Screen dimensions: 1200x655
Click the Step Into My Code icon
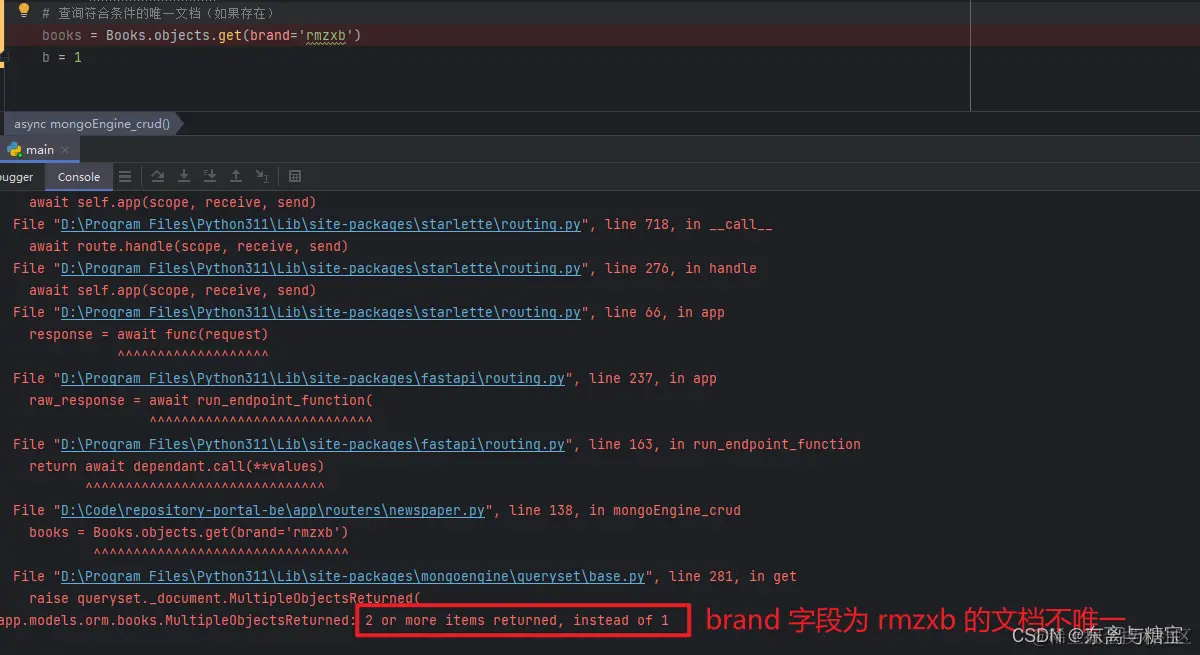[x=210, y=176]
